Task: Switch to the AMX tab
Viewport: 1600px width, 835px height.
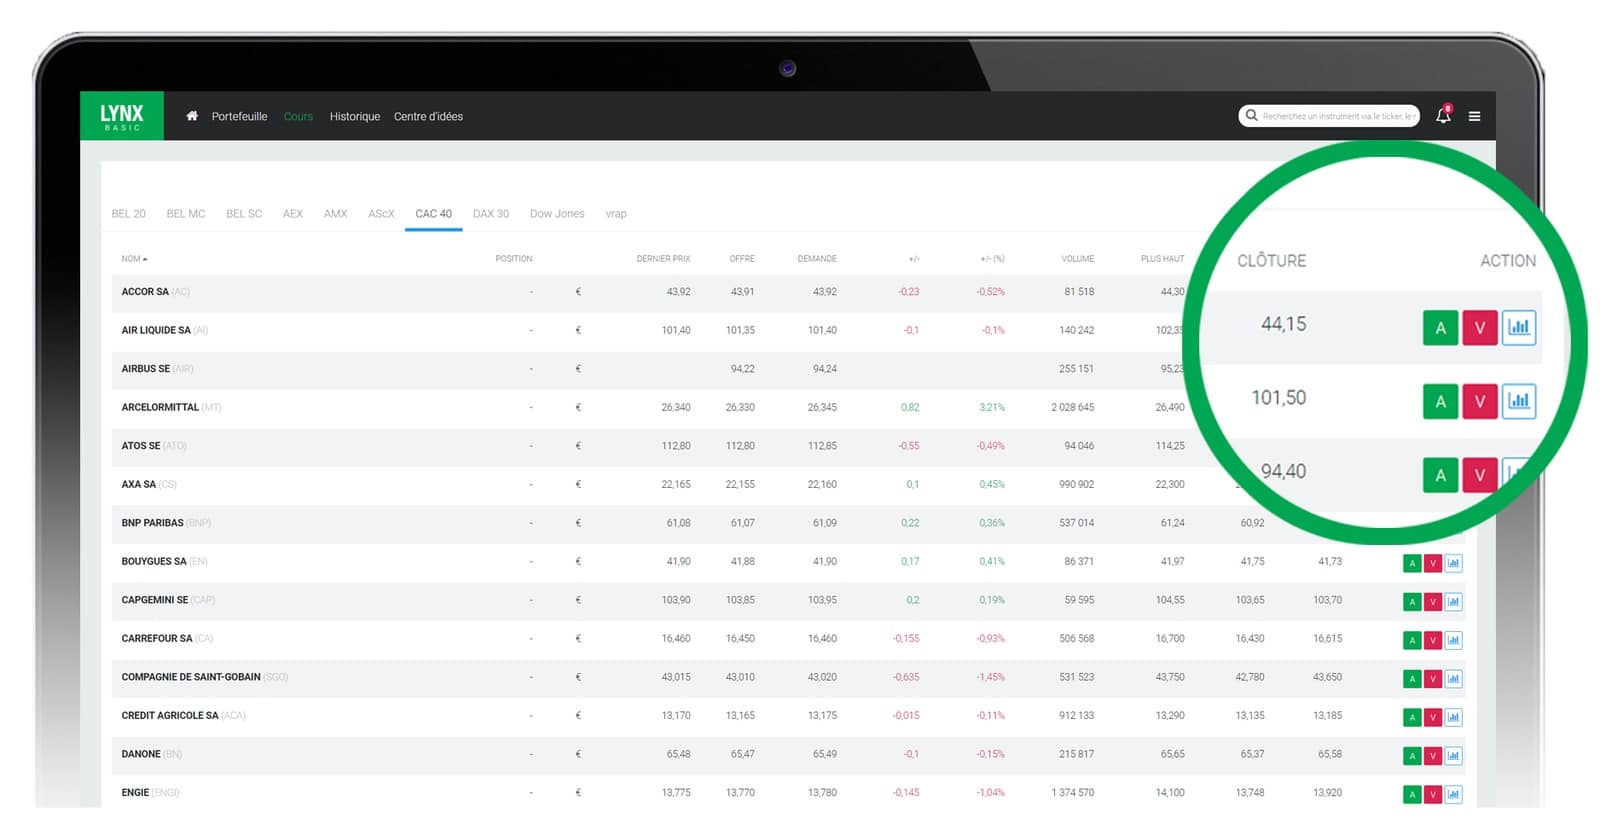Action: pos(336,214)
